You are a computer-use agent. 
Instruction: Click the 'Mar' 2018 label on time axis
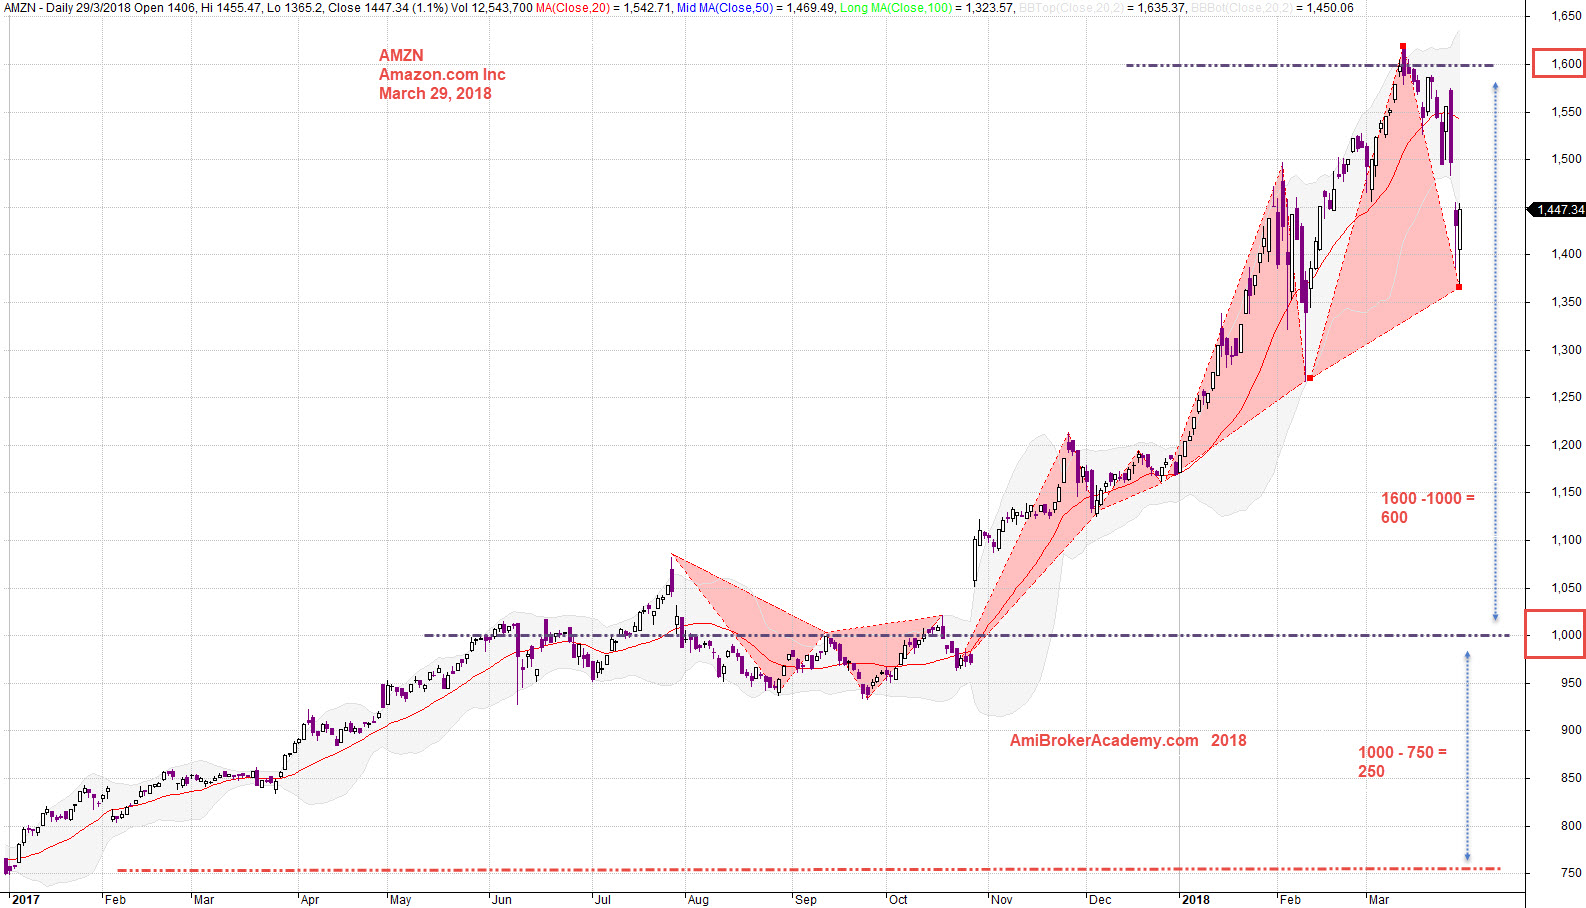tap(1379, 900)
